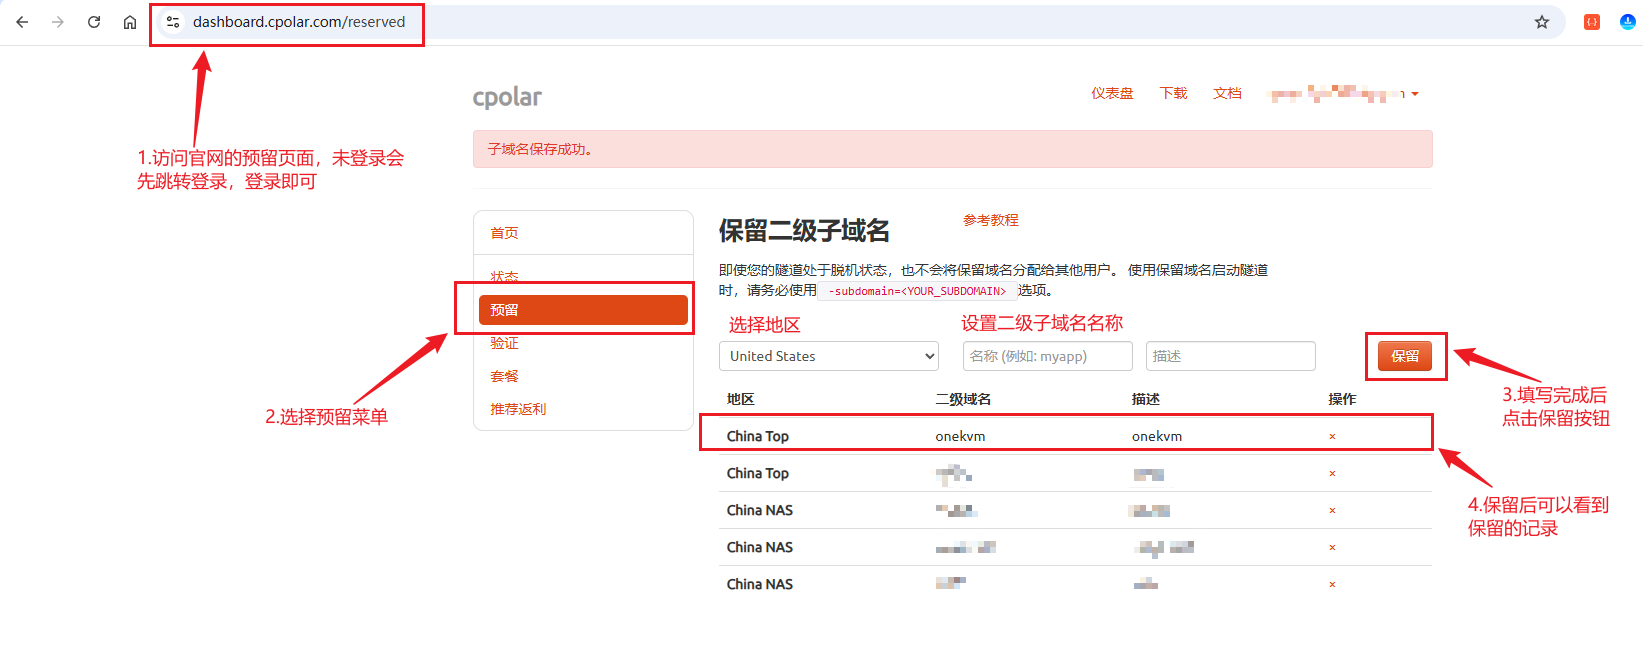Click site information icon in address bar
This screenshot has height=647, width=1643.
coord(173,22)
